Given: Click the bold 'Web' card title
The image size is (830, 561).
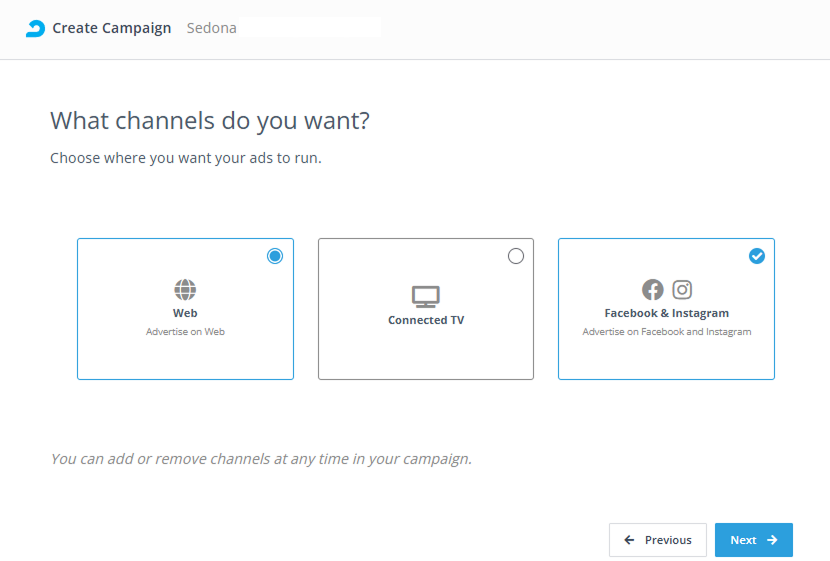Looking at the screenshot, I should (185, 313).
